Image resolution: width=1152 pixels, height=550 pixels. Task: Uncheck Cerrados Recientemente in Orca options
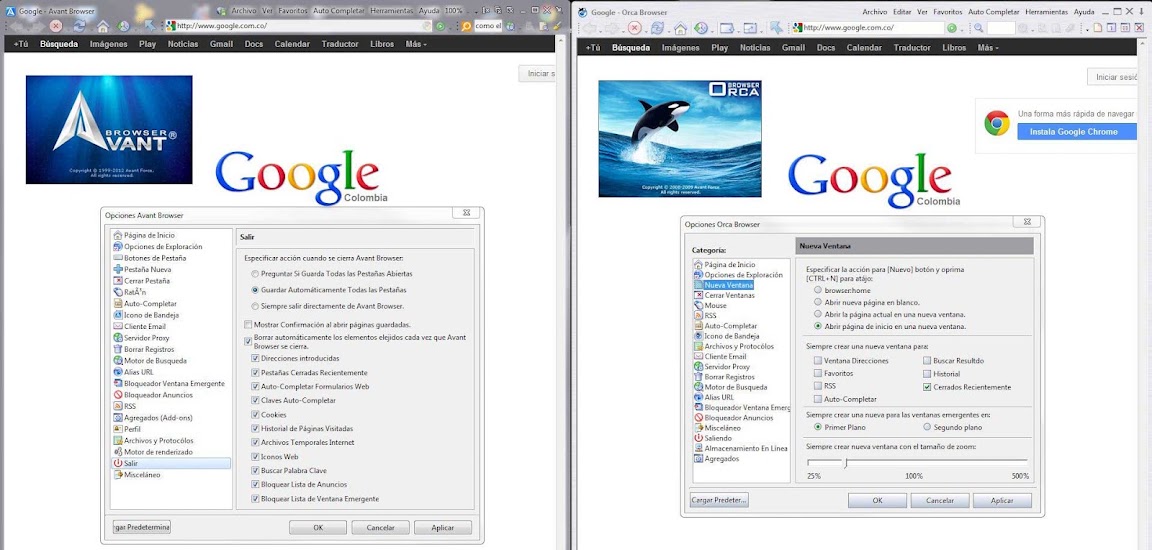927,387
